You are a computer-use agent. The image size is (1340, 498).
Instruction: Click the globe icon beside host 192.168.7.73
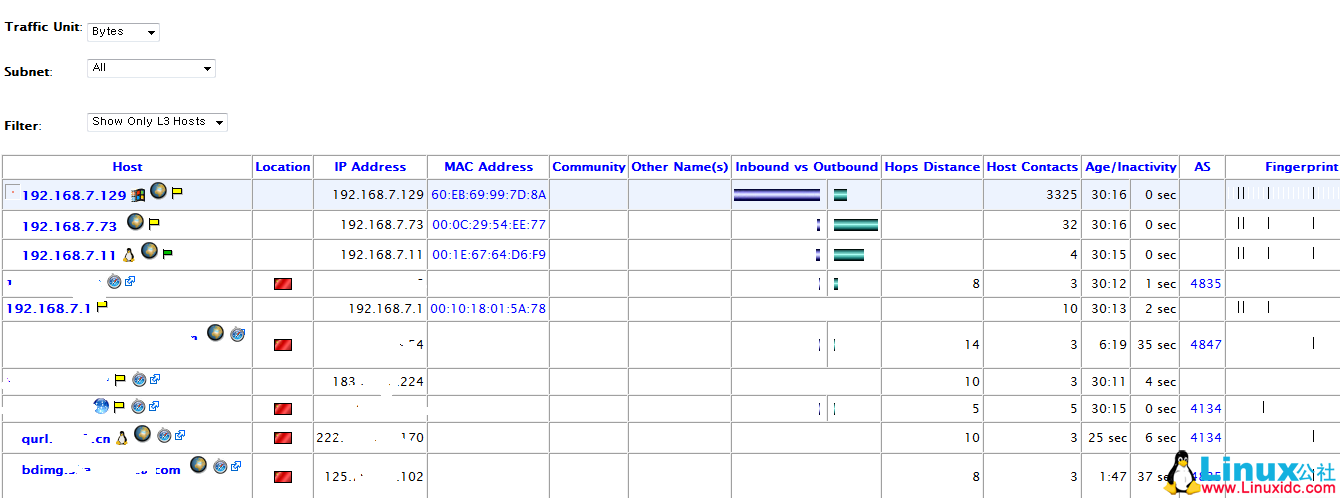pos(135,222)
